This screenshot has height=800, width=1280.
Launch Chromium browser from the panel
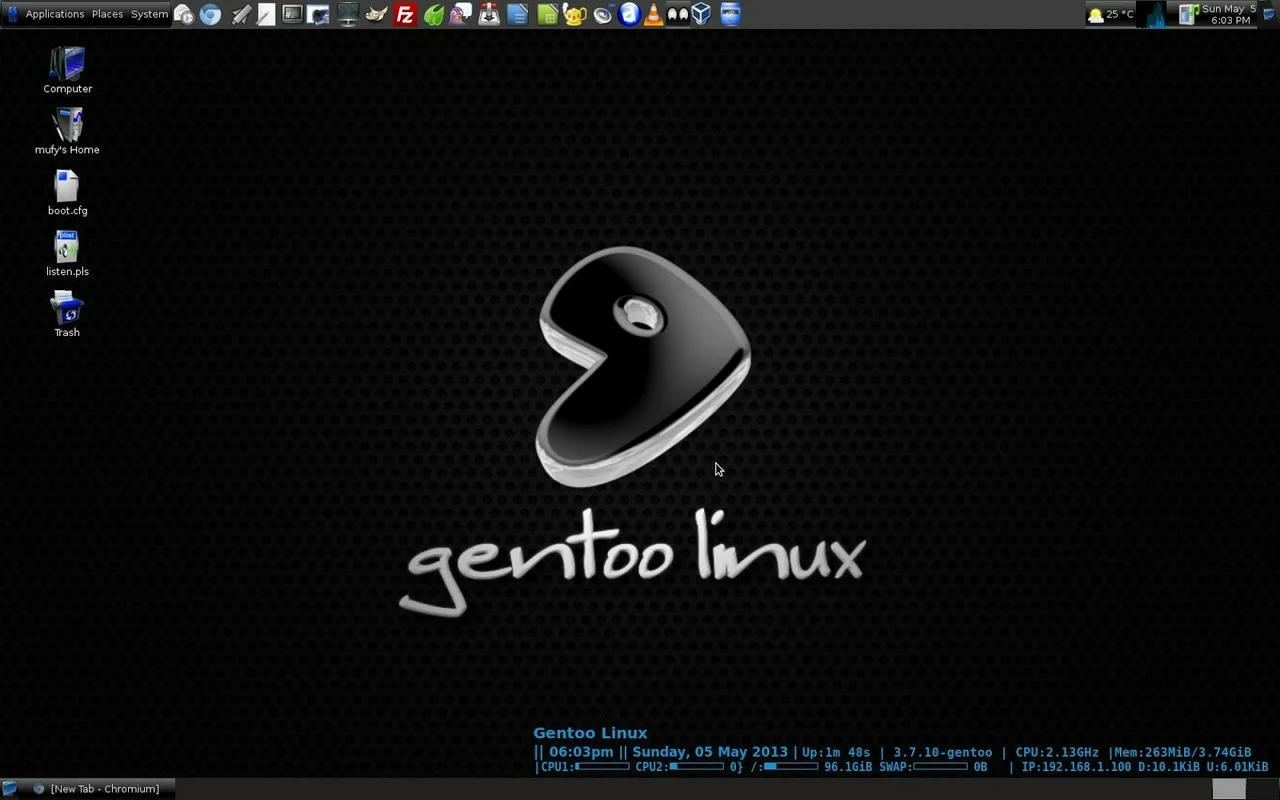pyautogui.click(x=210, y=13)
